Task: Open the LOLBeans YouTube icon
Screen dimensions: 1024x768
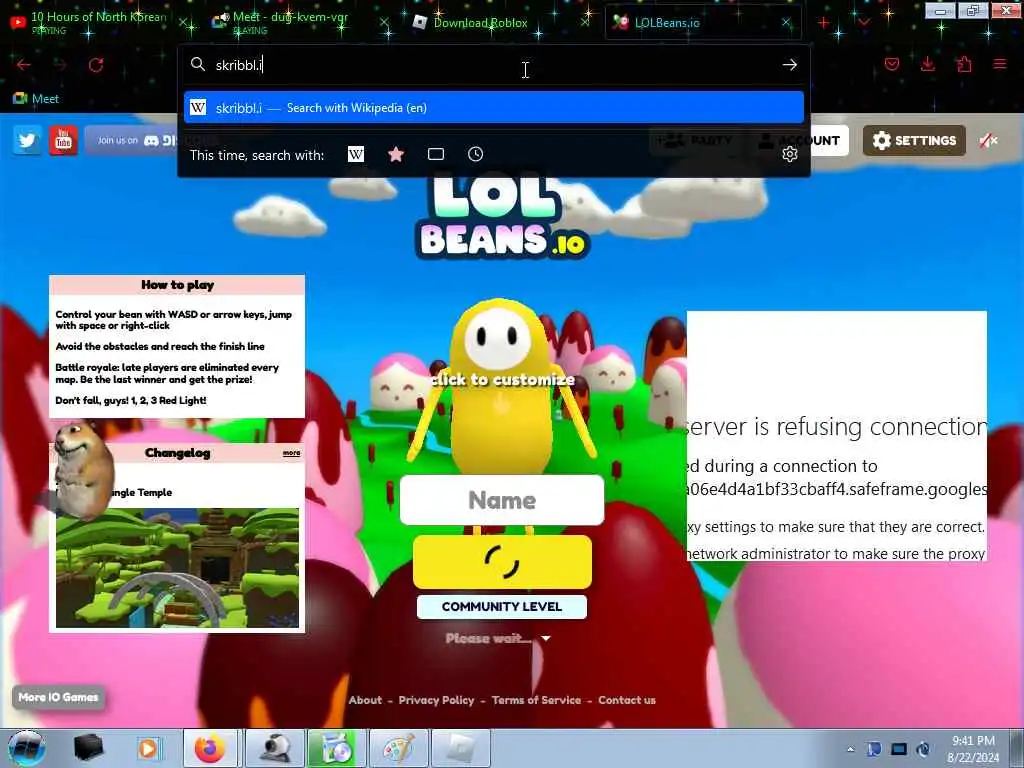Action: point(63,140)
